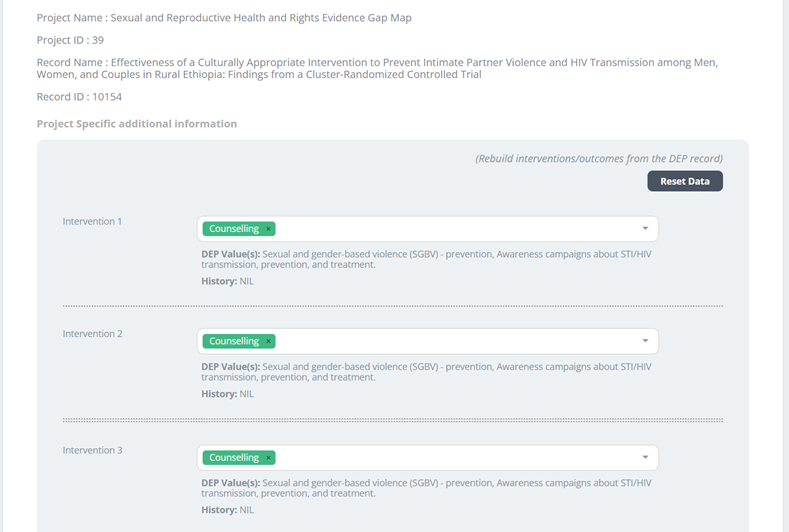Expand the Intervention 1 dropdown arrow
Image resolution: width=789 pixels, height=532 pixels.
[x=645, y=229]
